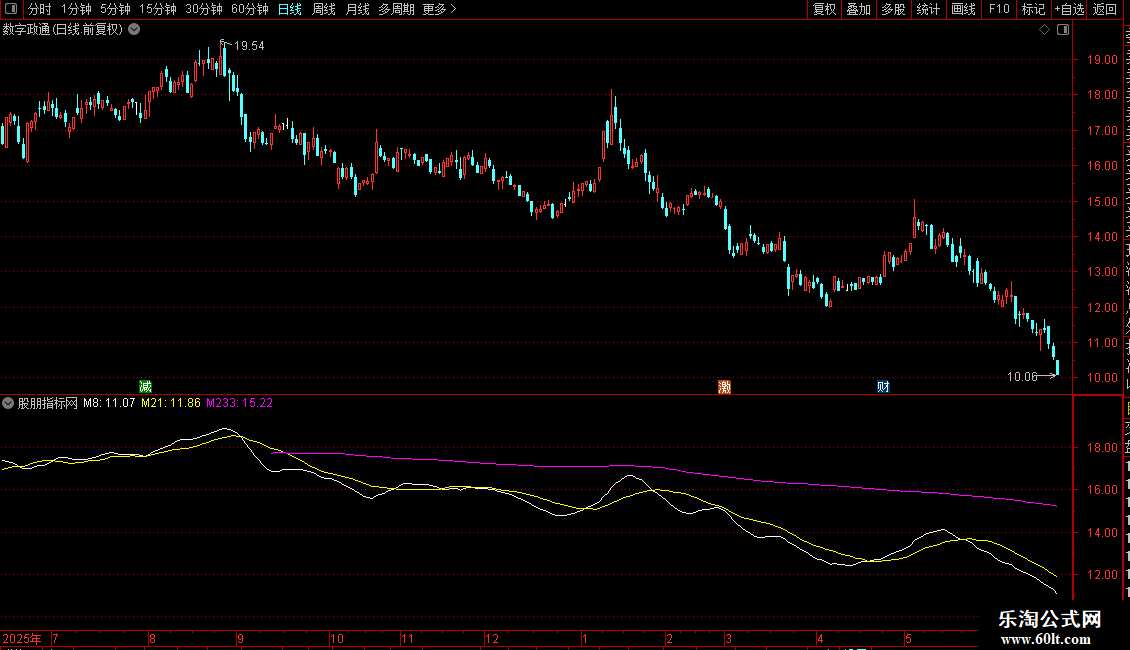This screenshot has width=1130, height=650.
Task: Click the blue 财 event marker
Action: tap(883, 387)
